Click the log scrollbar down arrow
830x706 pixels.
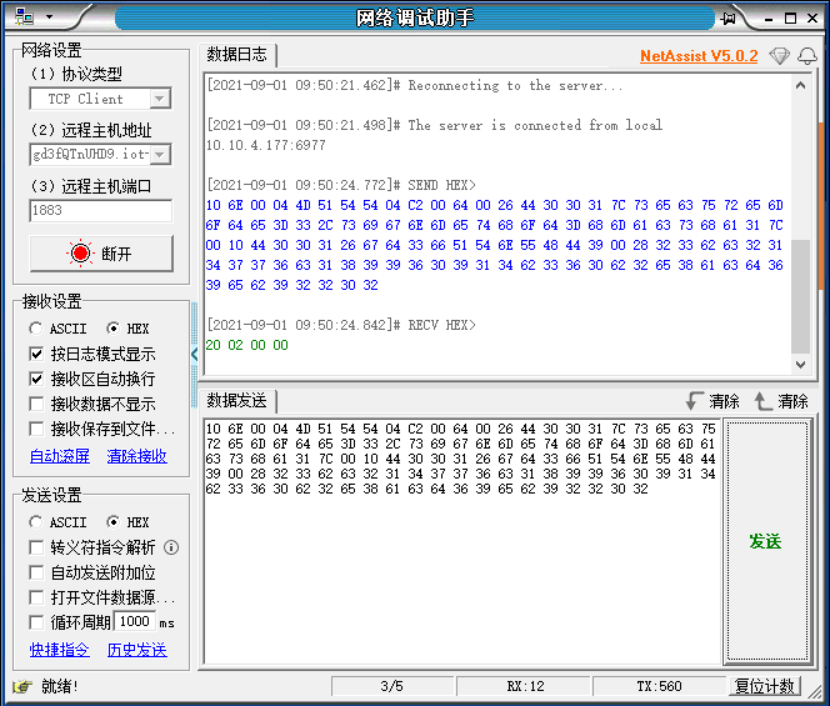(801, 365)
